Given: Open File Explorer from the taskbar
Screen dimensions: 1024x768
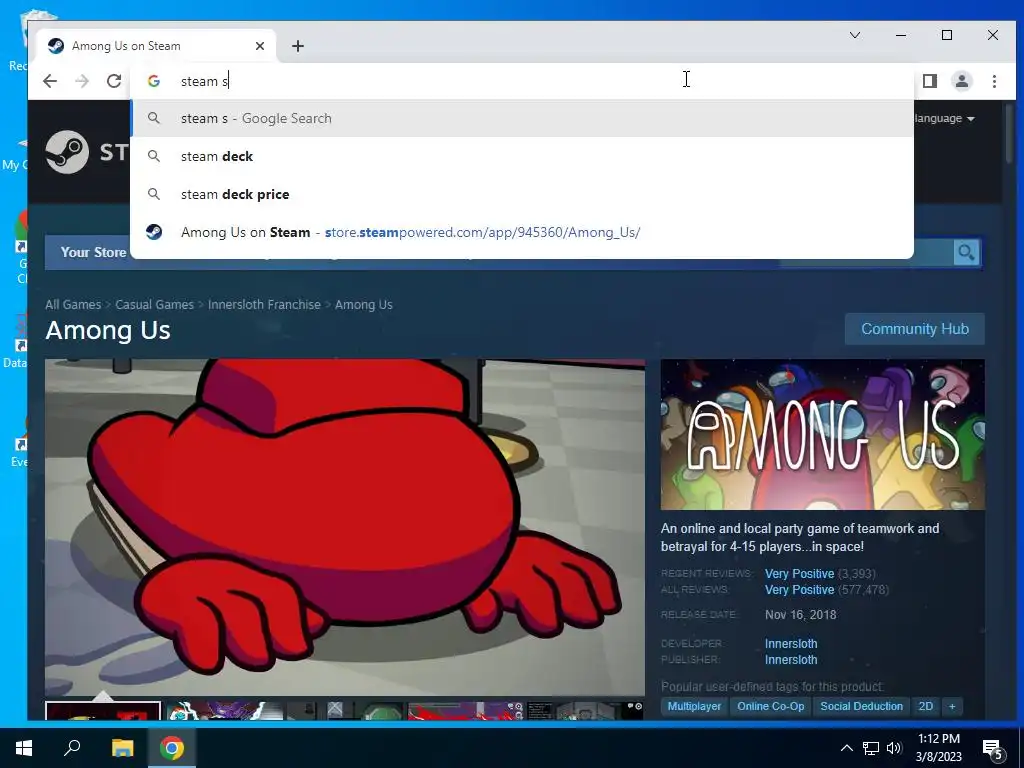Looking at the screenshot, I should coord(122,748).
